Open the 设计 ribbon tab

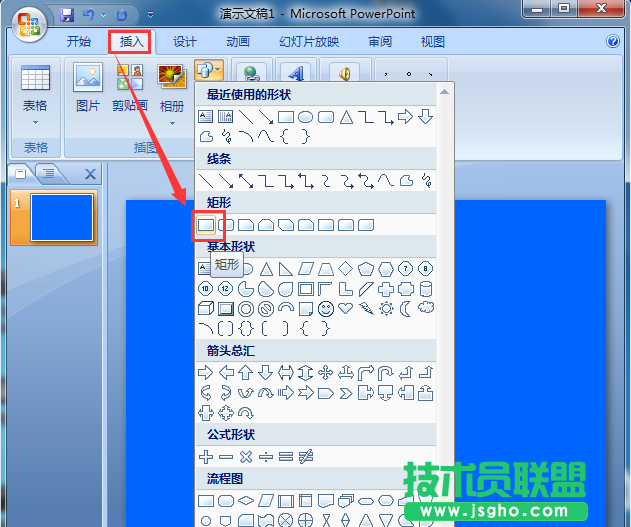185,41
